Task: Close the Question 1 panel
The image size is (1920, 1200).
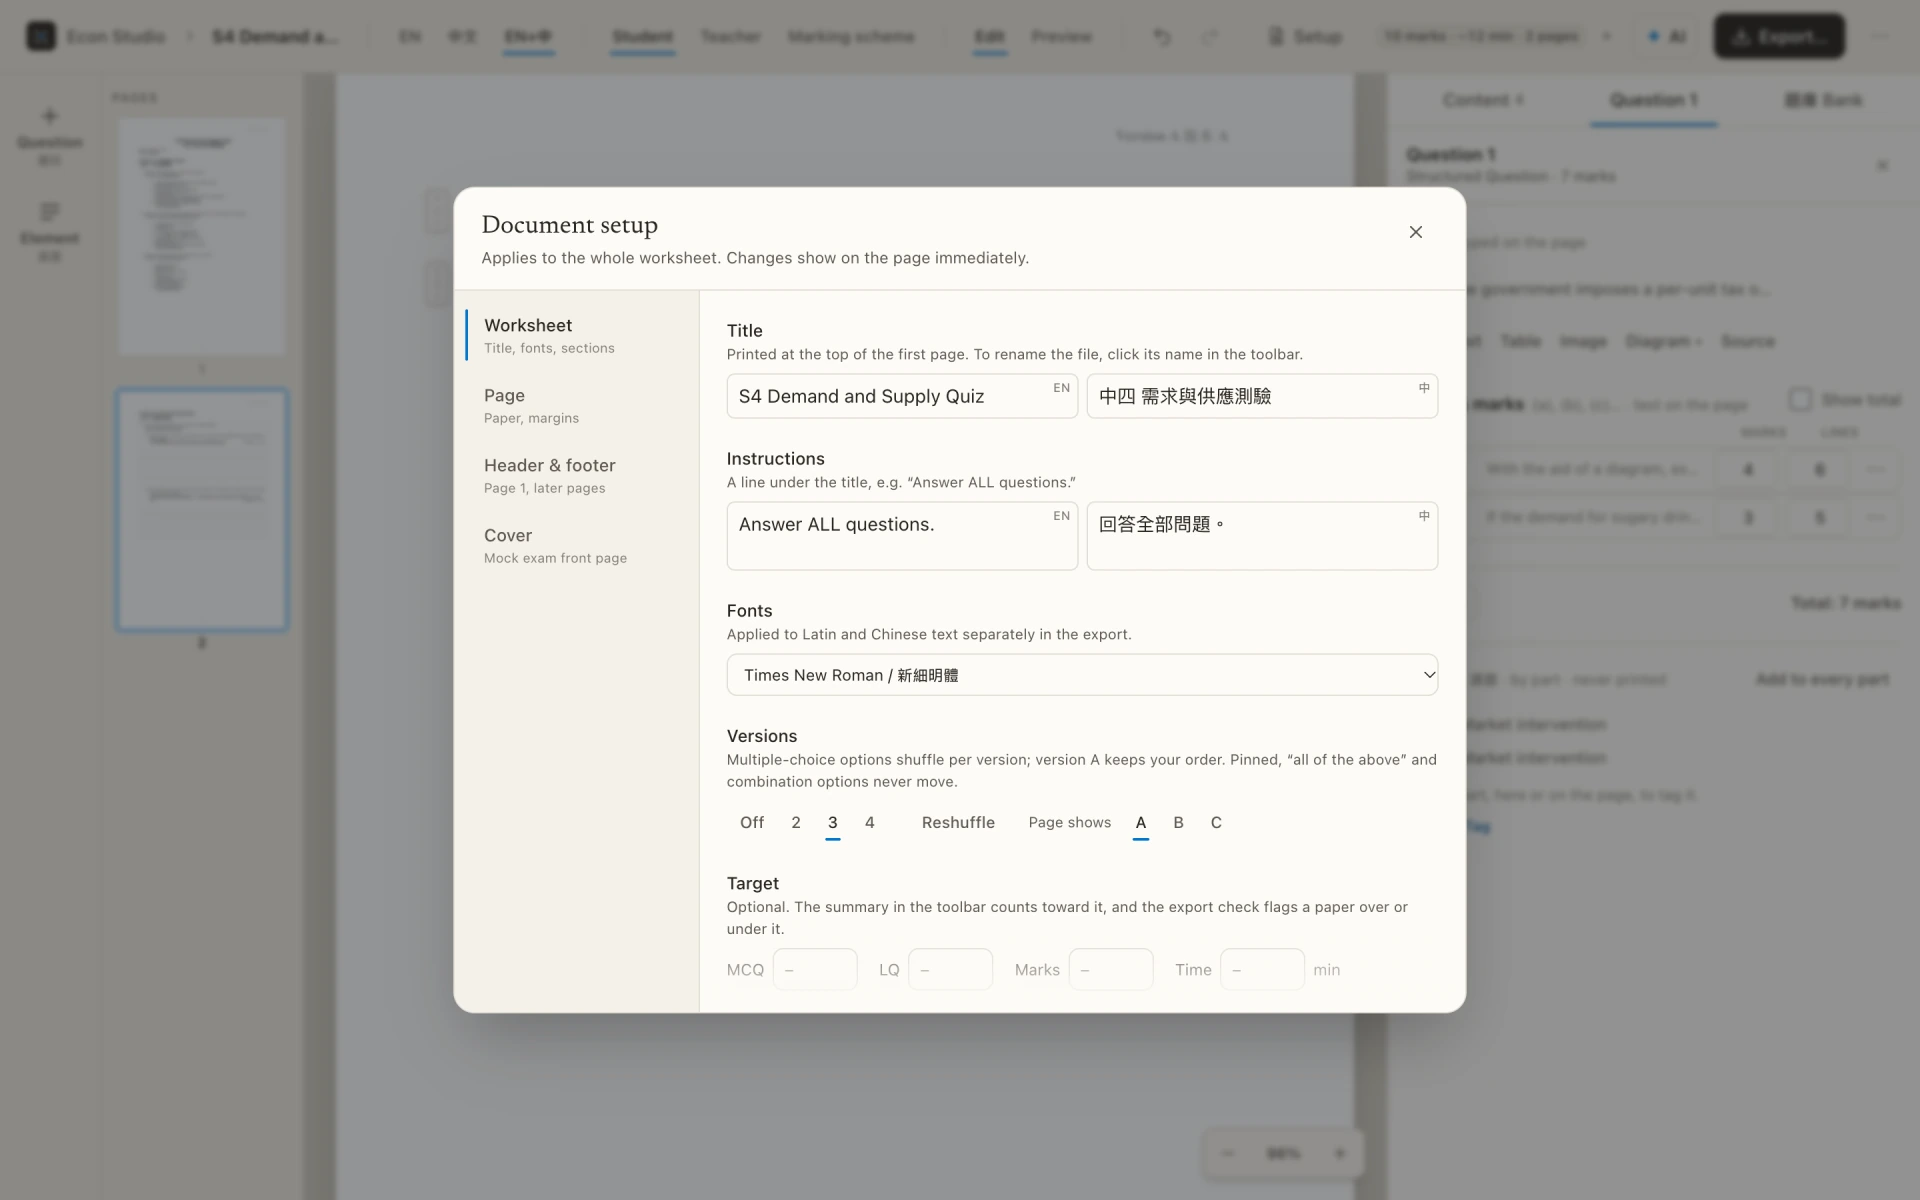Action: 1882,165
